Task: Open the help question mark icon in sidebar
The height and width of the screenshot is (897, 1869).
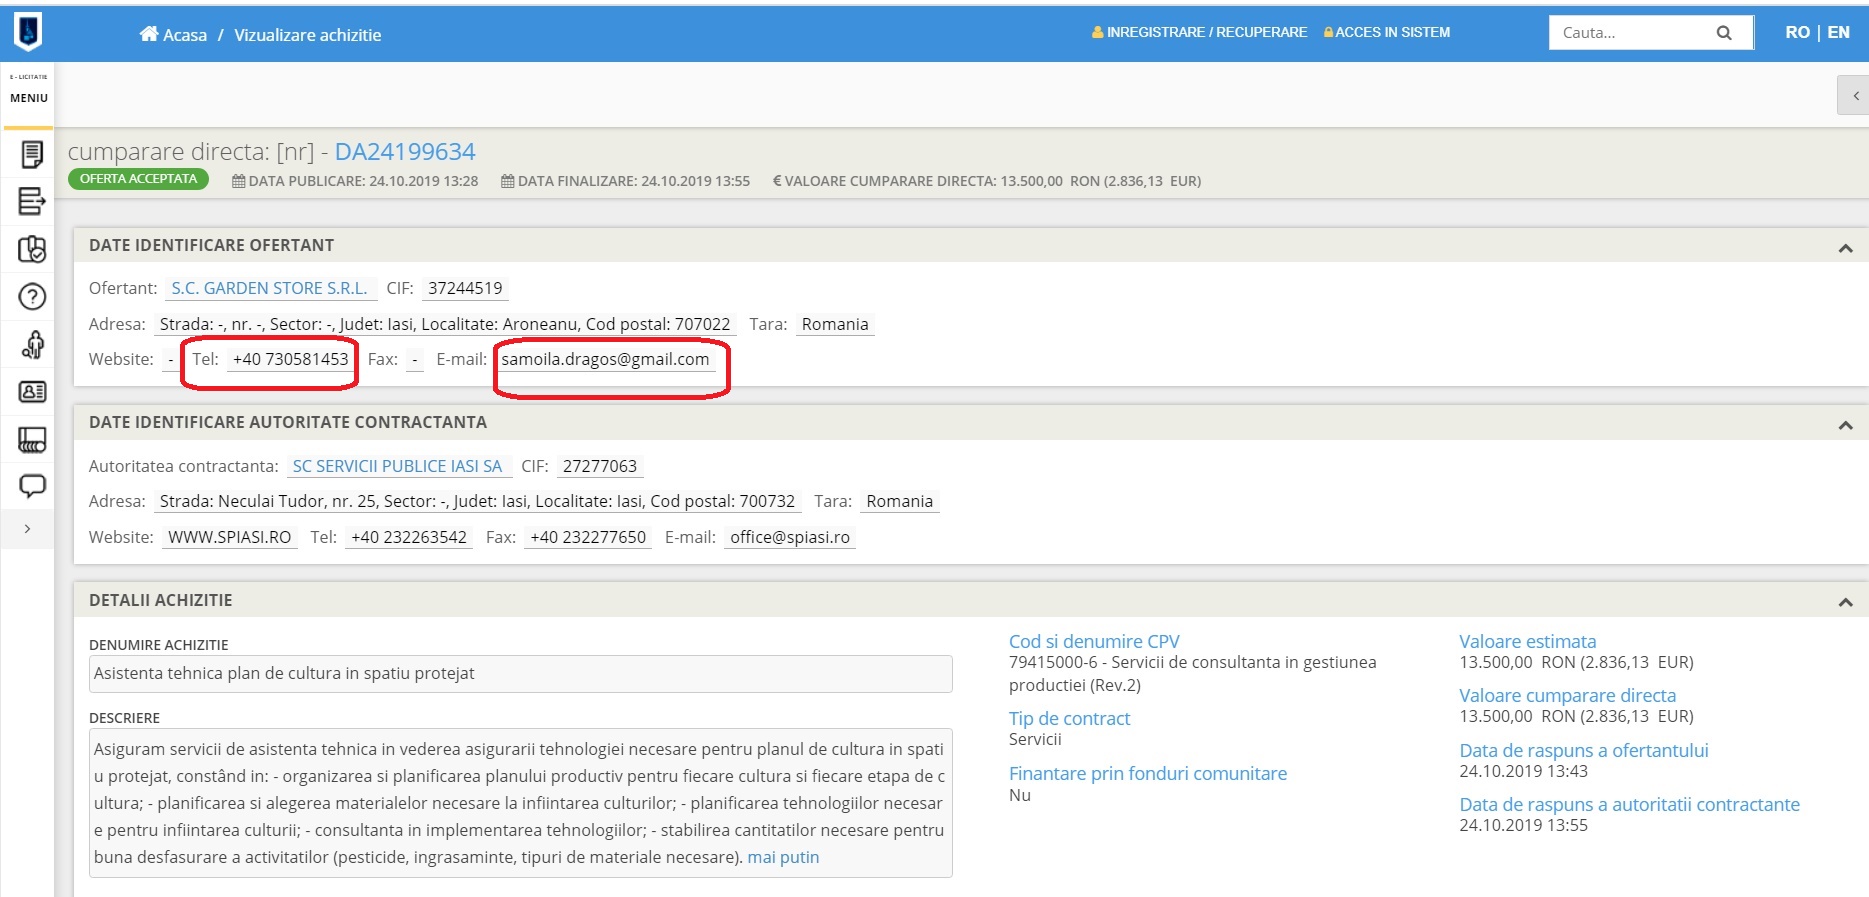Action: 32,297
